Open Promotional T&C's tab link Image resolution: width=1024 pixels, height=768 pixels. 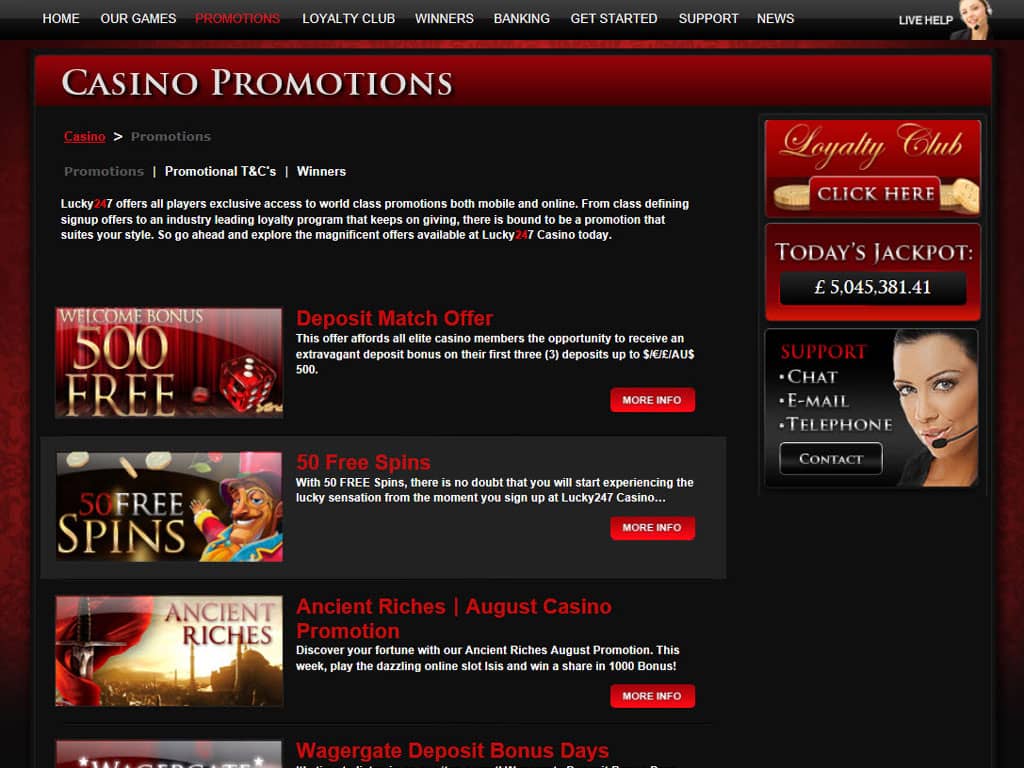coord(220,171)
